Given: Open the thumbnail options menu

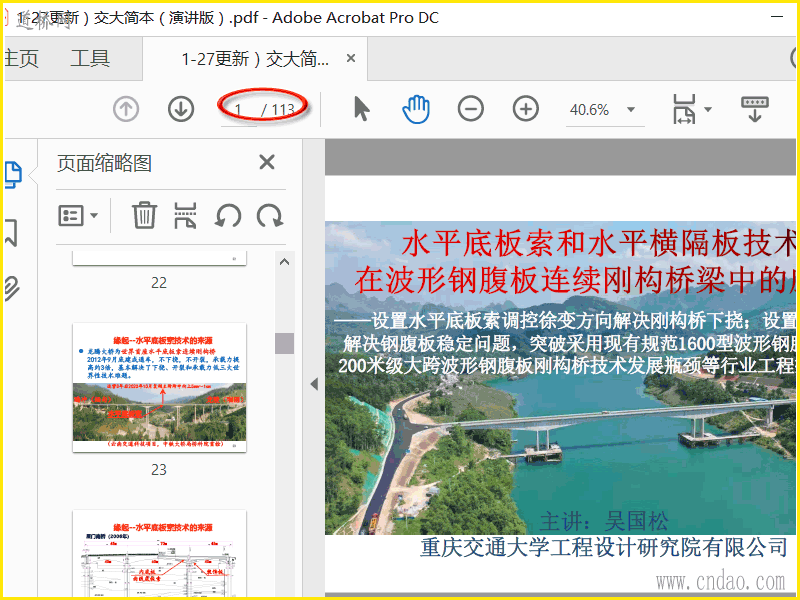Looking at the screenshot, I should (78, 216).
